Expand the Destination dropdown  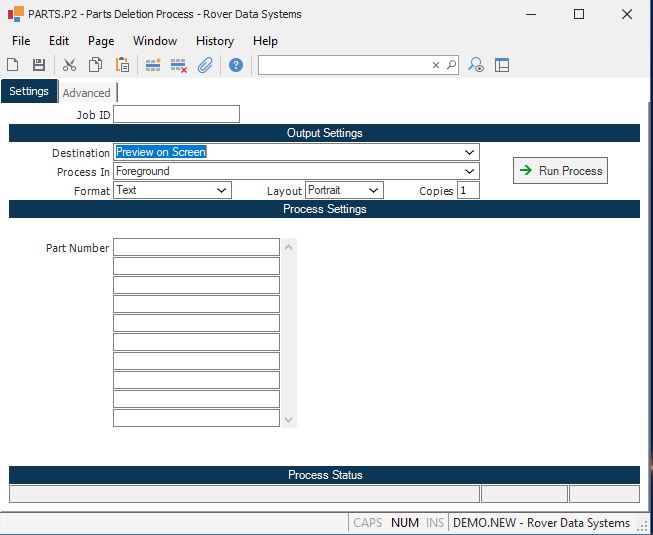pyautogui.click(x=470, y=152)
